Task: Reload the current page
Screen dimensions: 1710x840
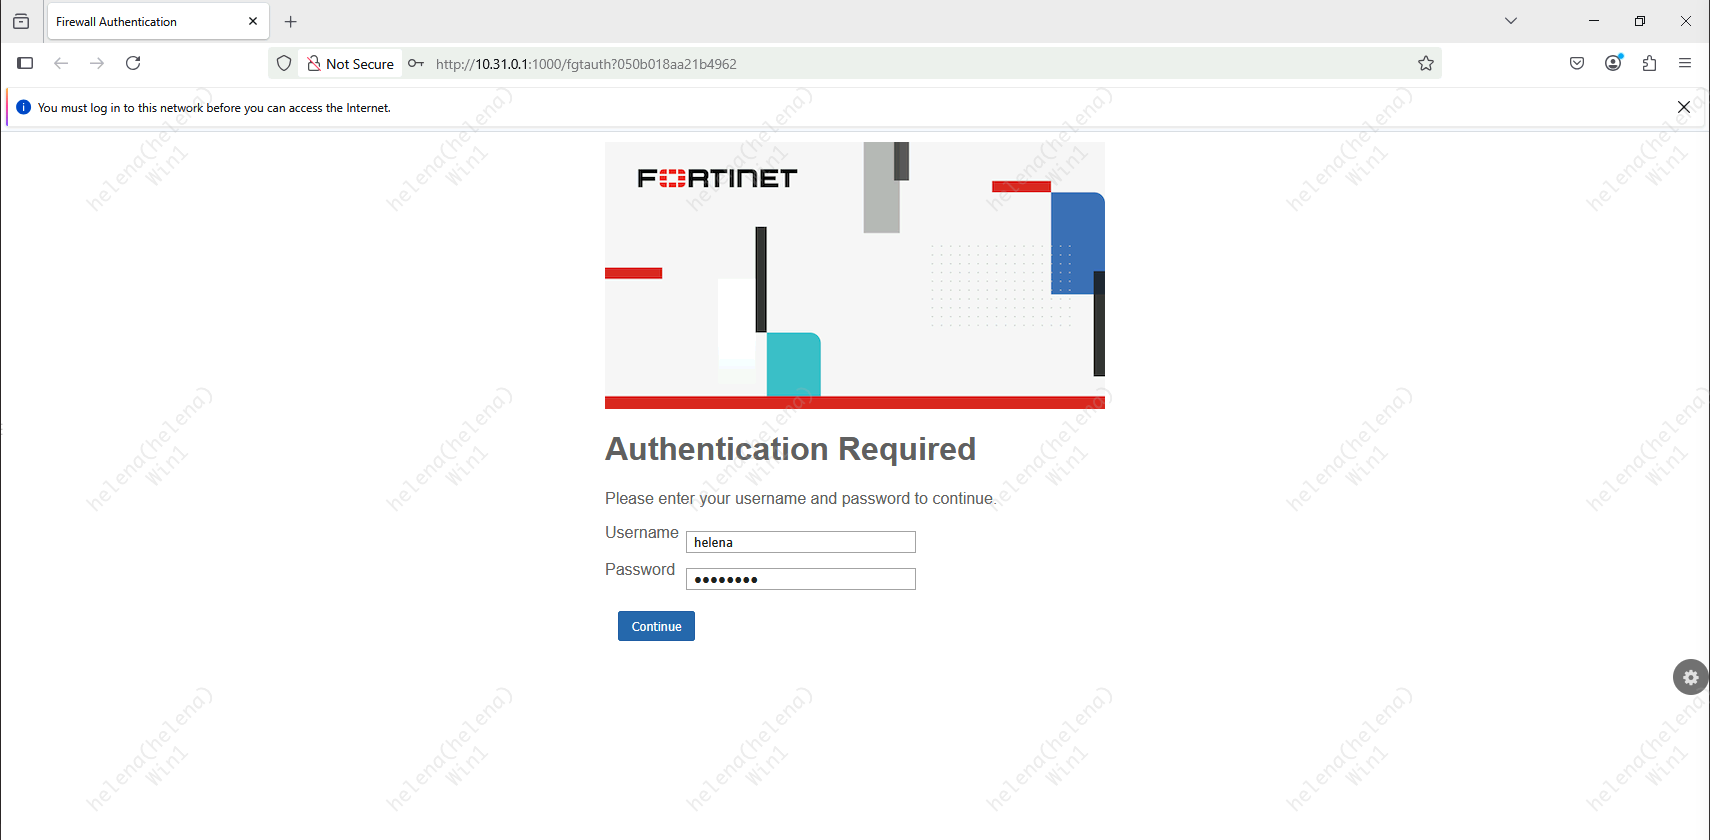Action: 133,63
